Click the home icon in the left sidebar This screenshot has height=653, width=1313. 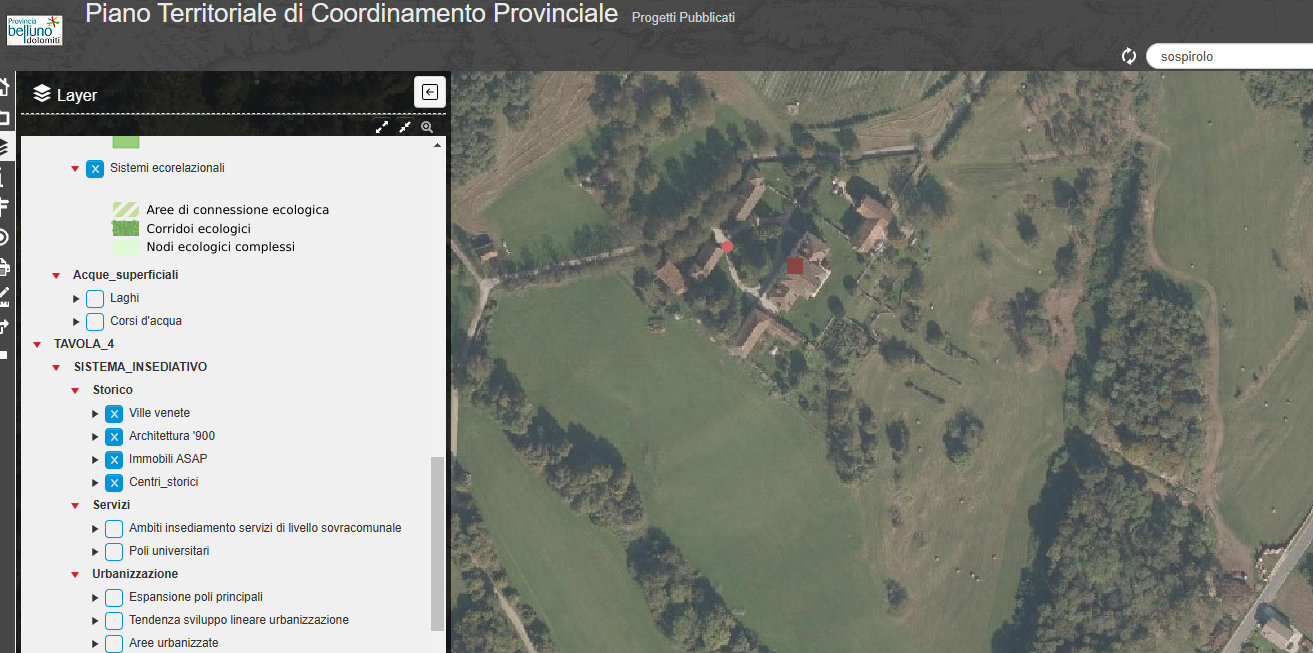pyautogui.click(x=4, y=87)
